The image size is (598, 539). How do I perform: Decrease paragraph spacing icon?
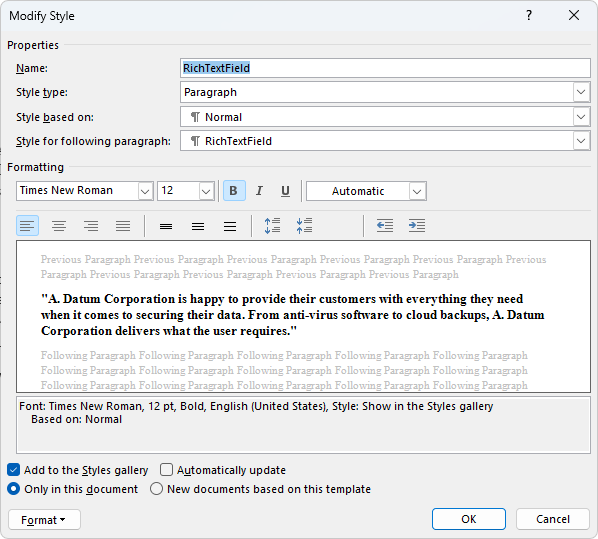point(304,225)
